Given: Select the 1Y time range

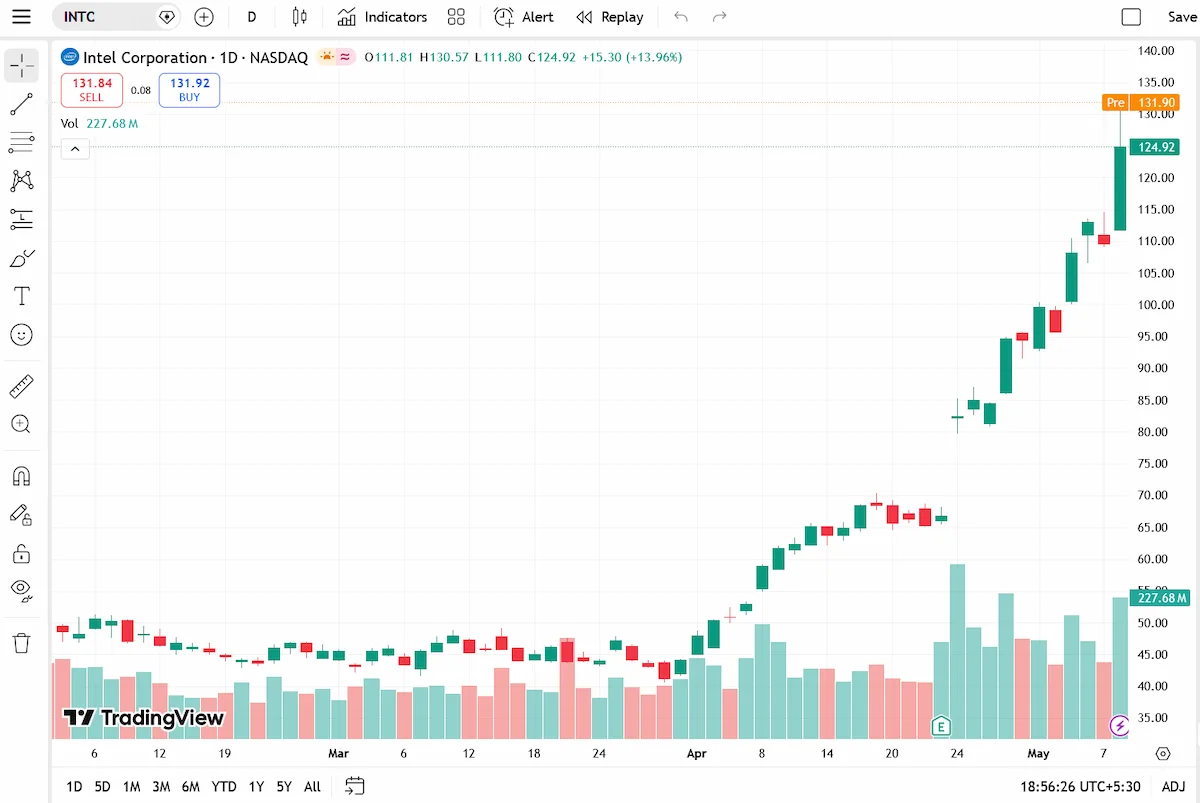Looking at the screenshot, I should (x=256, y=786).
